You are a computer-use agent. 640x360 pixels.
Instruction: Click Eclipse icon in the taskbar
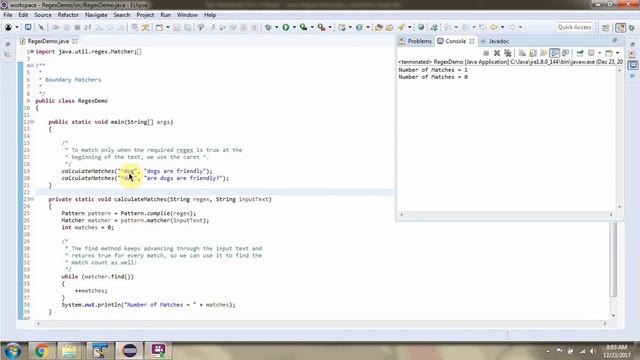(129, 351)
